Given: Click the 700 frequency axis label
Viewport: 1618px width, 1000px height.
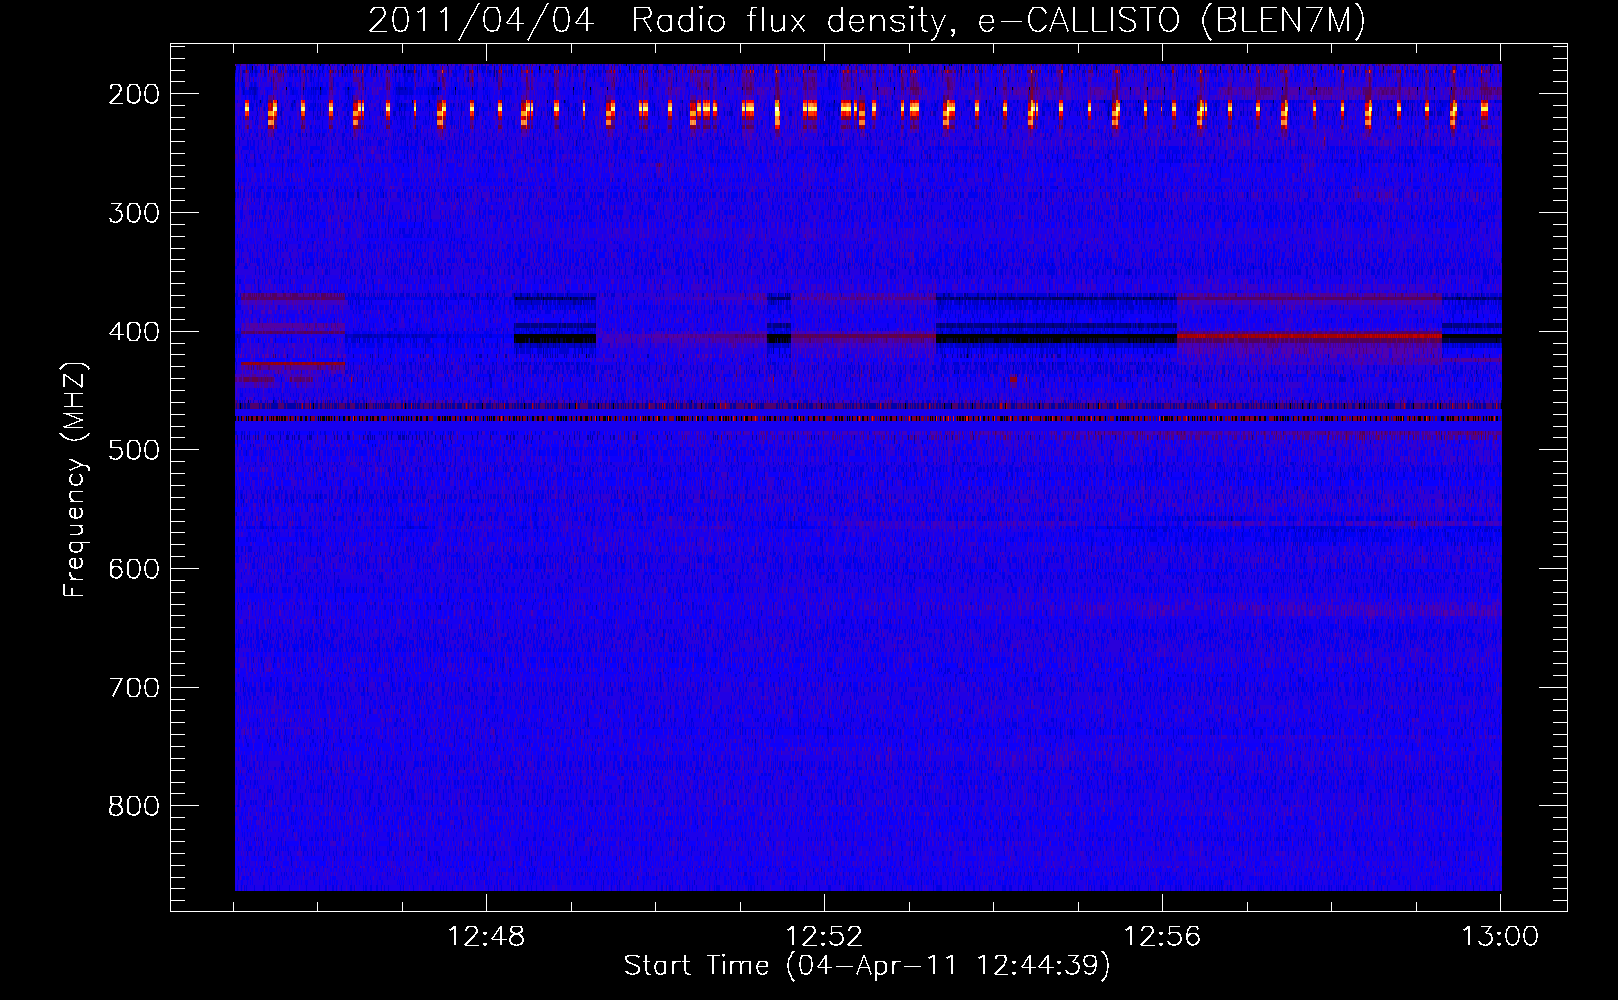Looking at the screenshot, I should click(x=133, y=688).
